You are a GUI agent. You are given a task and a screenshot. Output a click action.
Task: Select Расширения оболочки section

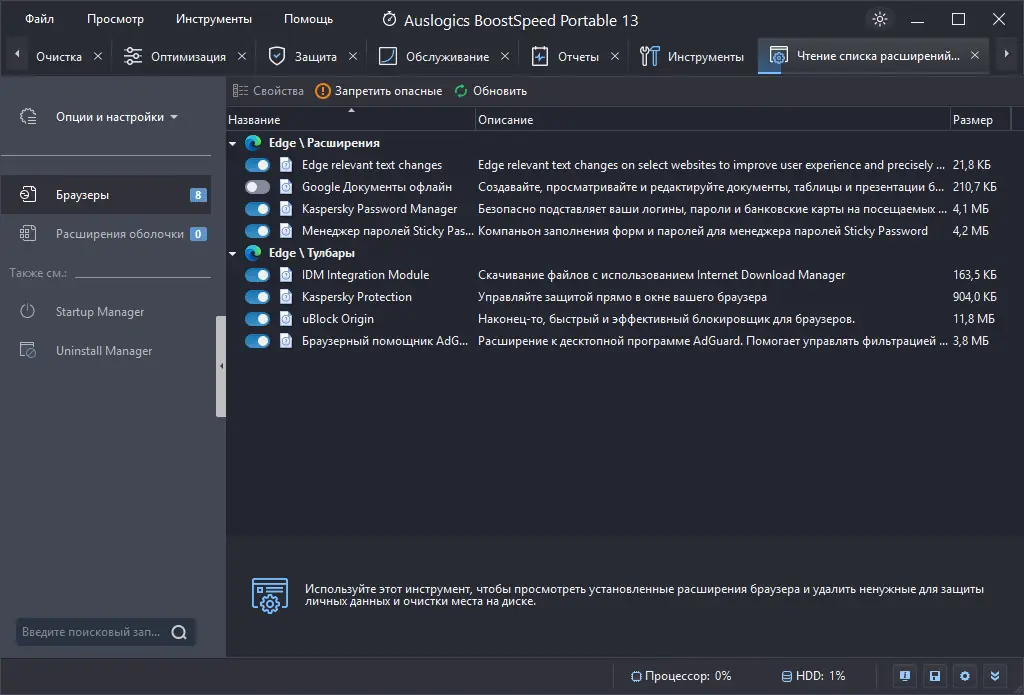click(106, 233)
